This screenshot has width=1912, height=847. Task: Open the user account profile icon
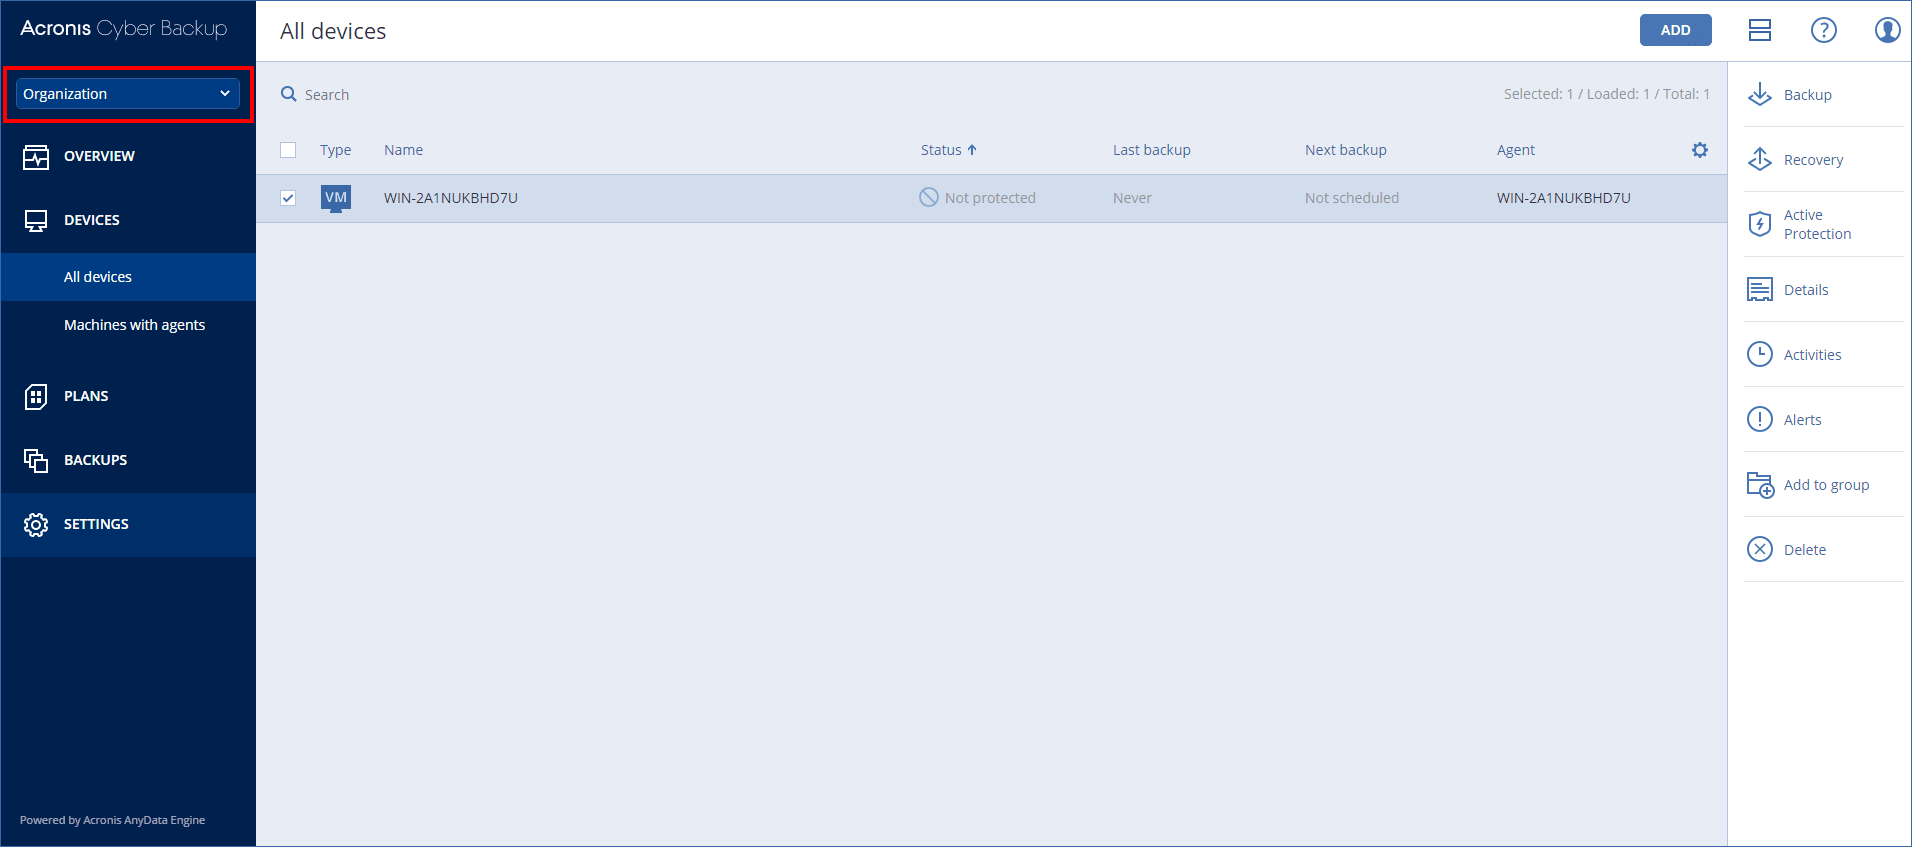[x=1887, y=30]
